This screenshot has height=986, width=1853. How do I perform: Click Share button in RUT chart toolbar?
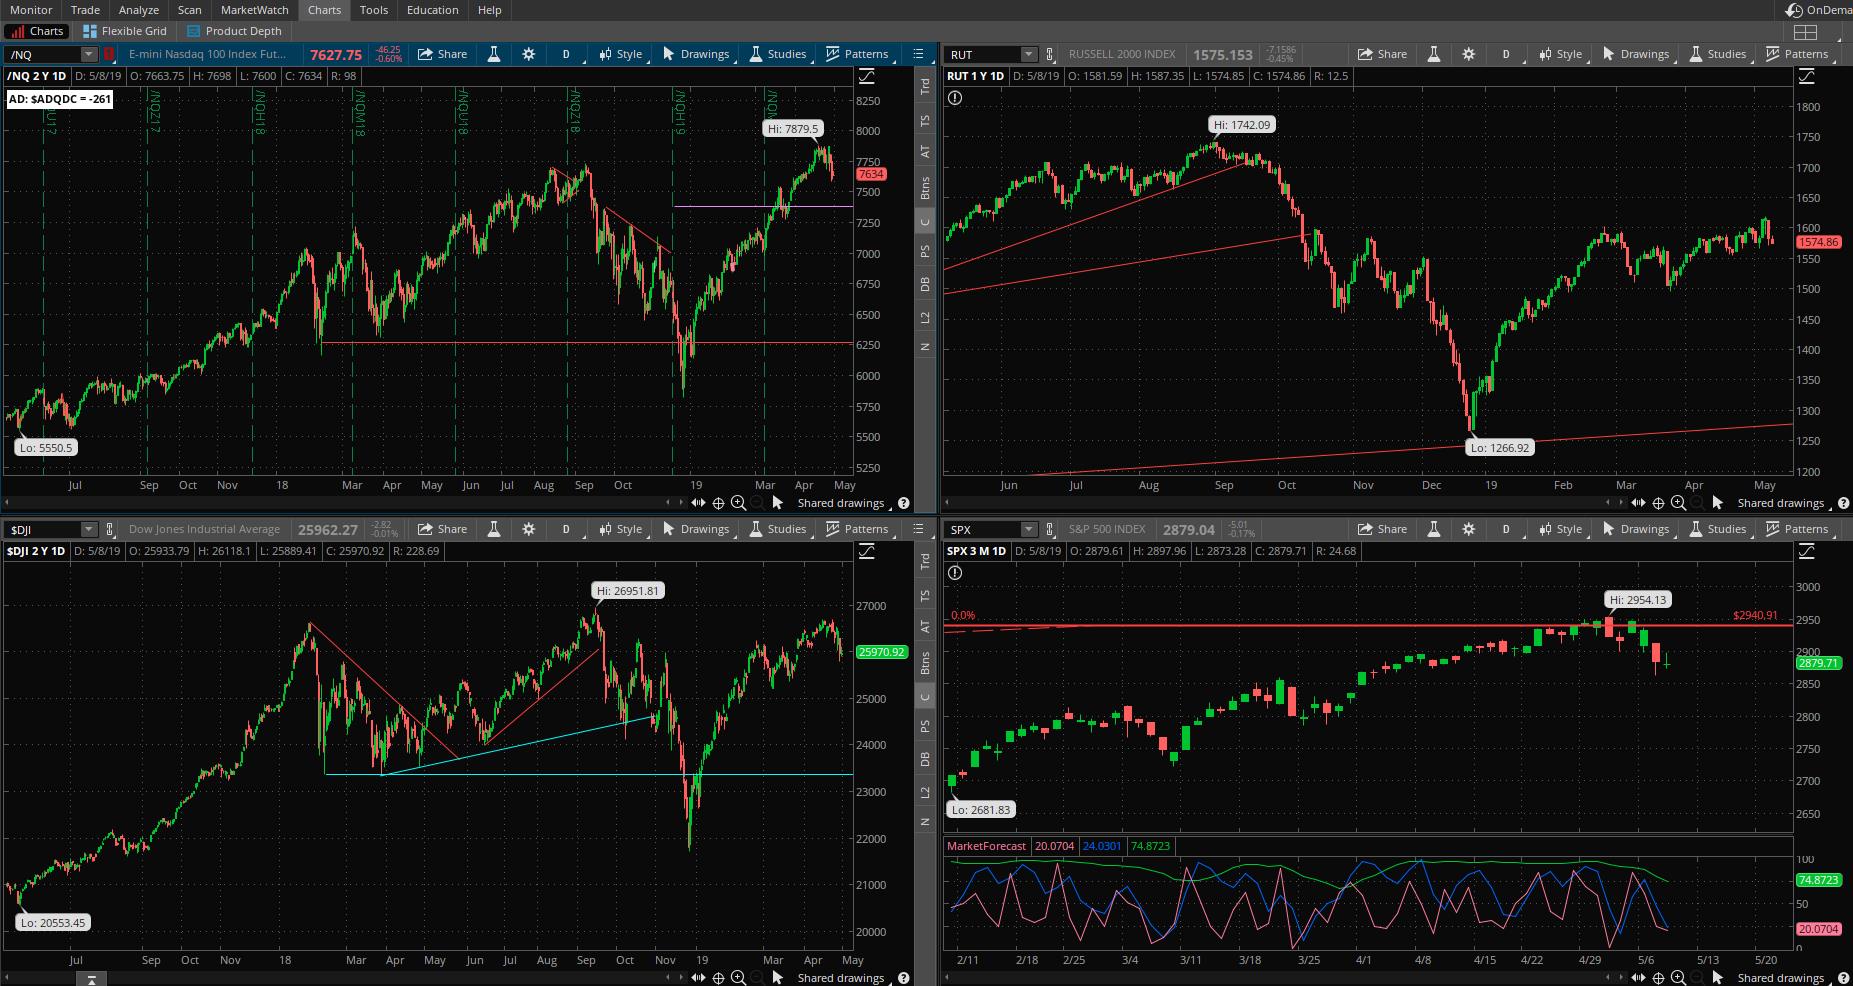coord(1382,54)
